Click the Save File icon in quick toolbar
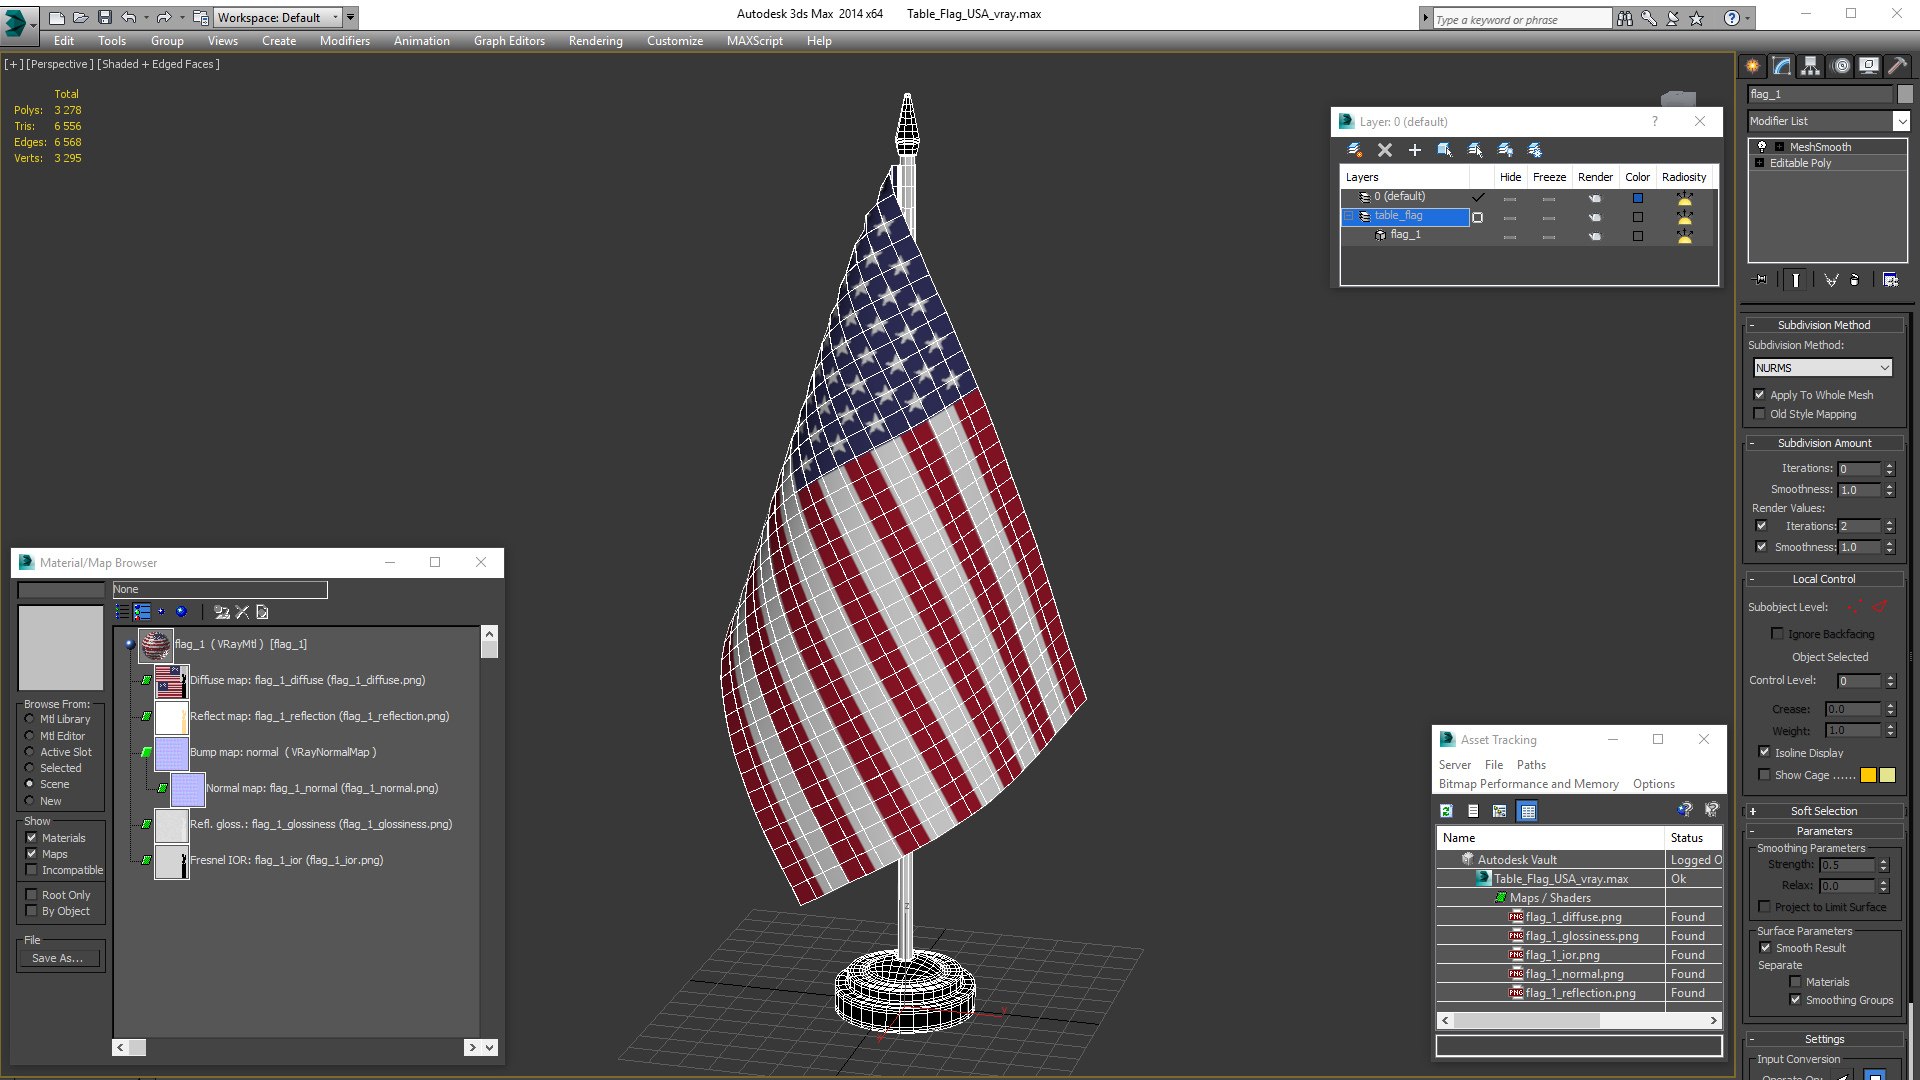This screenshot has width=1920, height=1080. 104,17
